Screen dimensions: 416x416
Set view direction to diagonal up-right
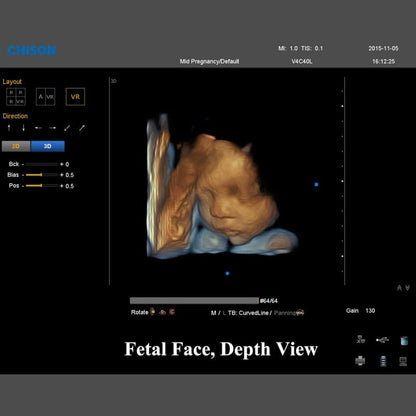pos(82,128)
